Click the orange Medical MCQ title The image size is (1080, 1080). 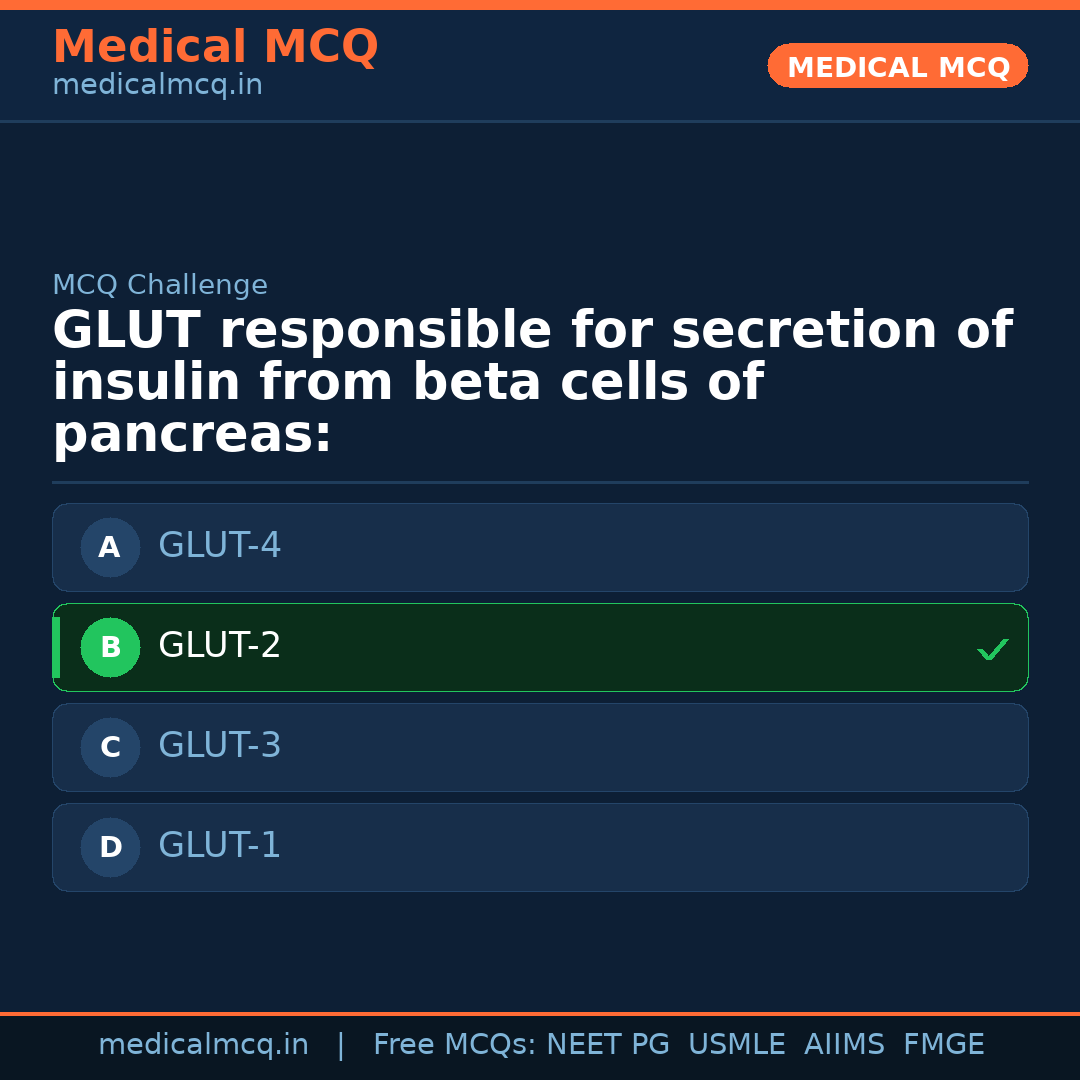(x=215, y=47)
